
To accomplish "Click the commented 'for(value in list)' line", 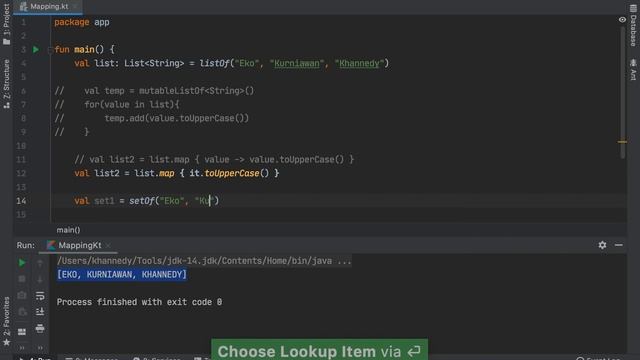I will pyautogui.click(x=117, y=104).
